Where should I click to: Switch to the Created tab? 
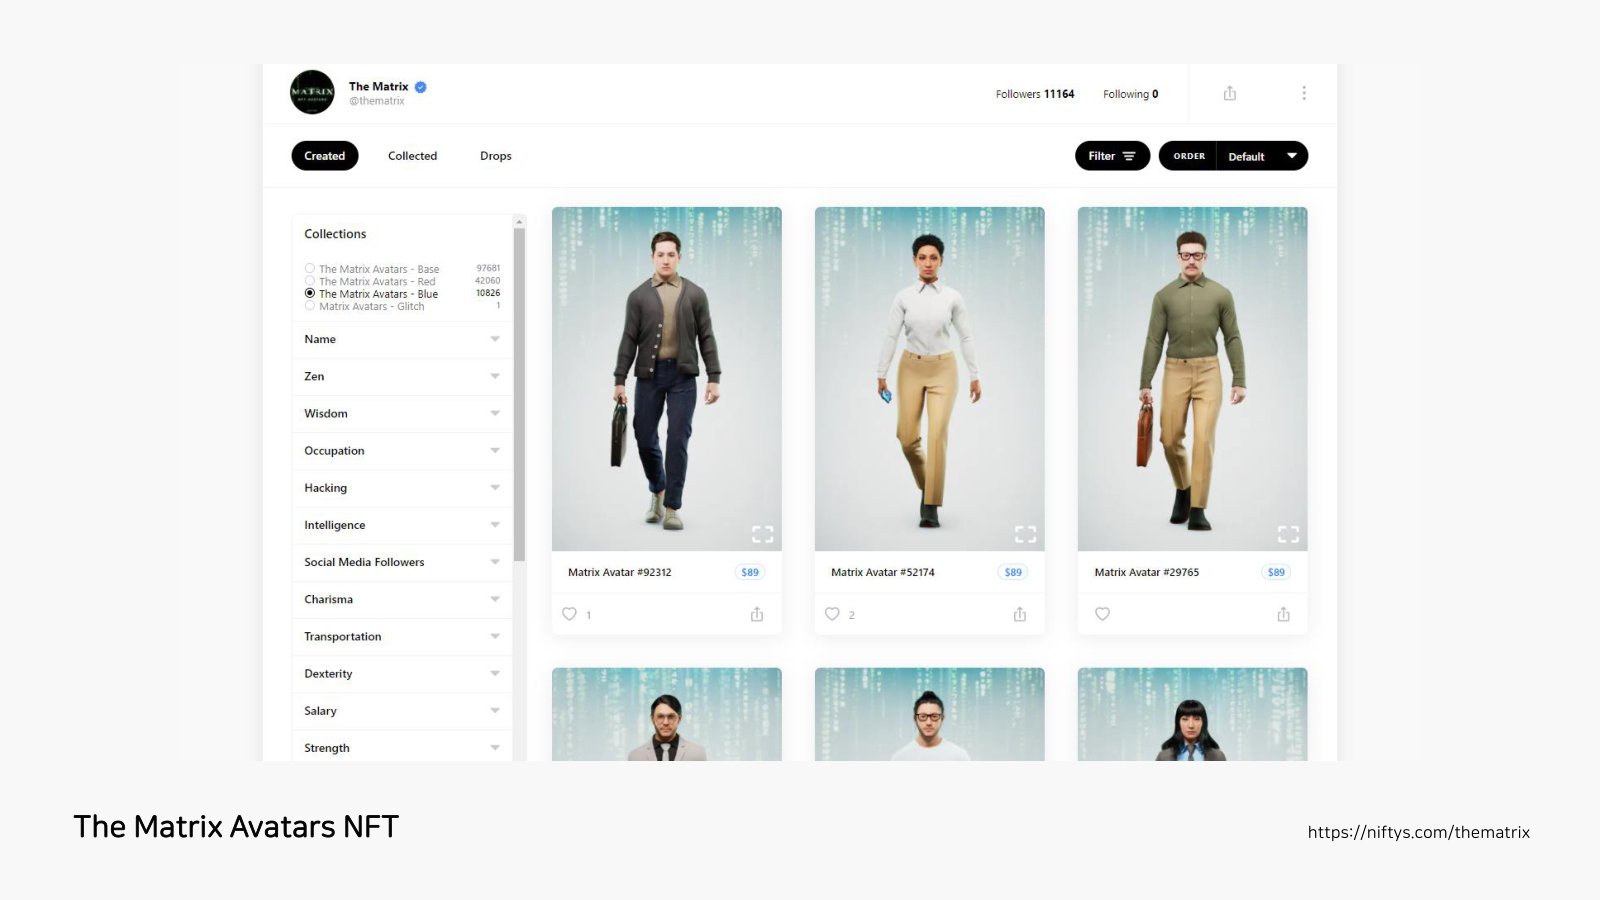(325, 156)
